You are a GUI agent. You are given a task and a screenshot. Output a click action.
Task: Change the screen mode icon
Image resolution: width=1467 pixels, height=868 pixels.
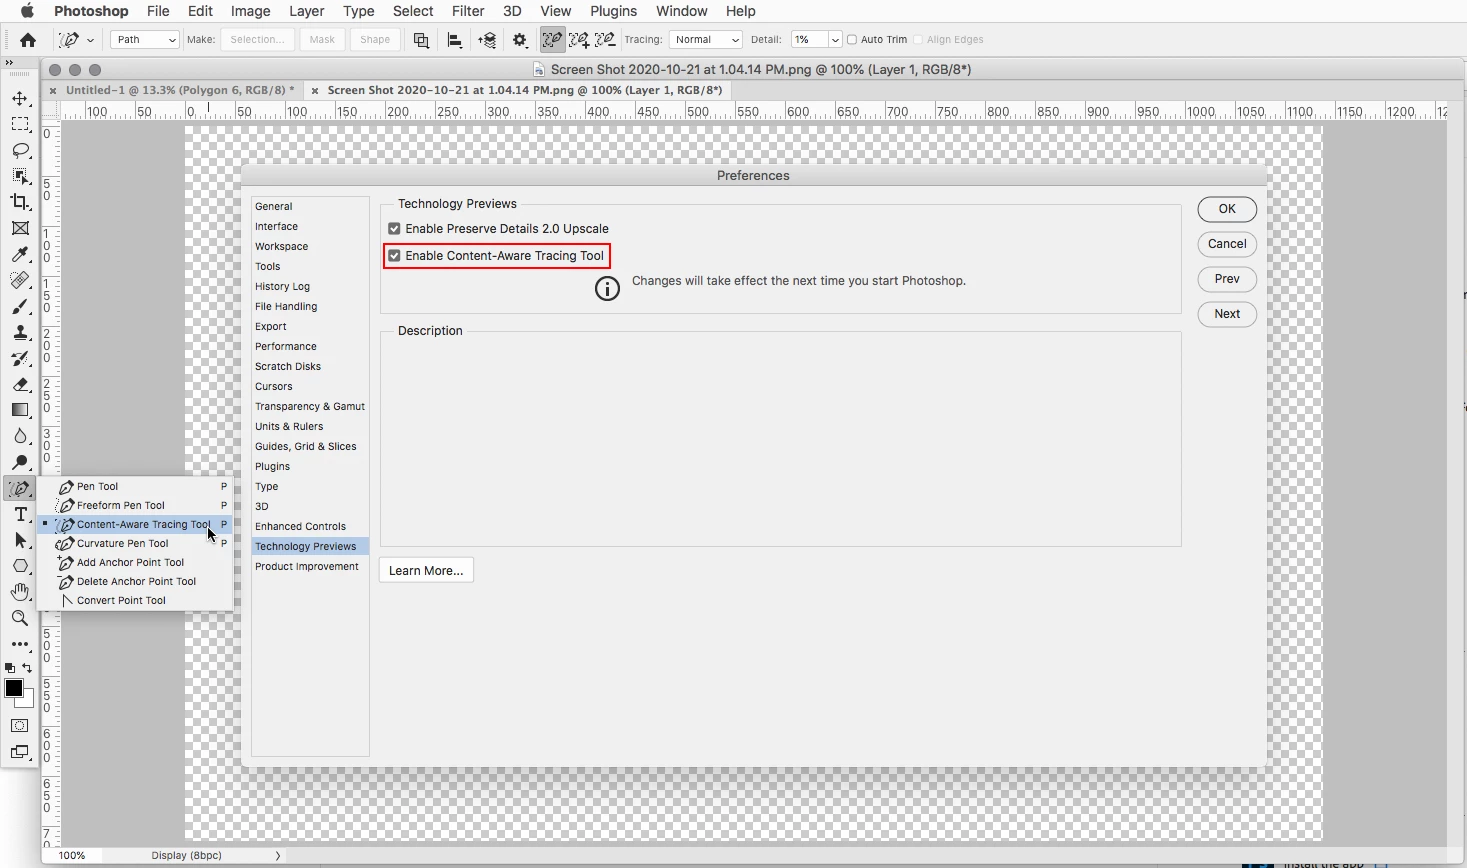(20, 752)
